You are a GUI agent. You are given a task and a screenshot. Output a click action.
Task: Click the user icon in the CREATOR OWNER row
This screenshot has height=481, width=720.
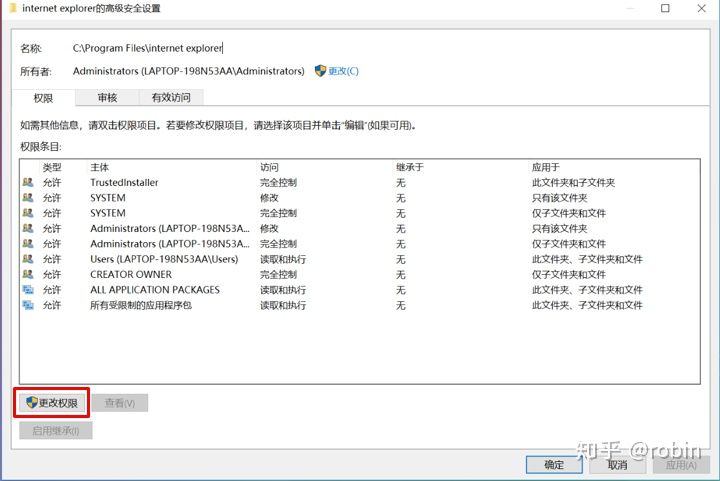pyautogui.click(x=28, y=274)
